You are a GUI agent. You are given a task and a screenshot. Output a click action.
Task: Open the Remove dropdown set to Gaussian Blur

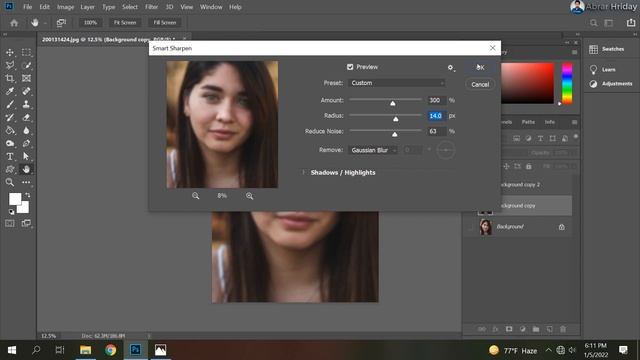coord(373,150)
